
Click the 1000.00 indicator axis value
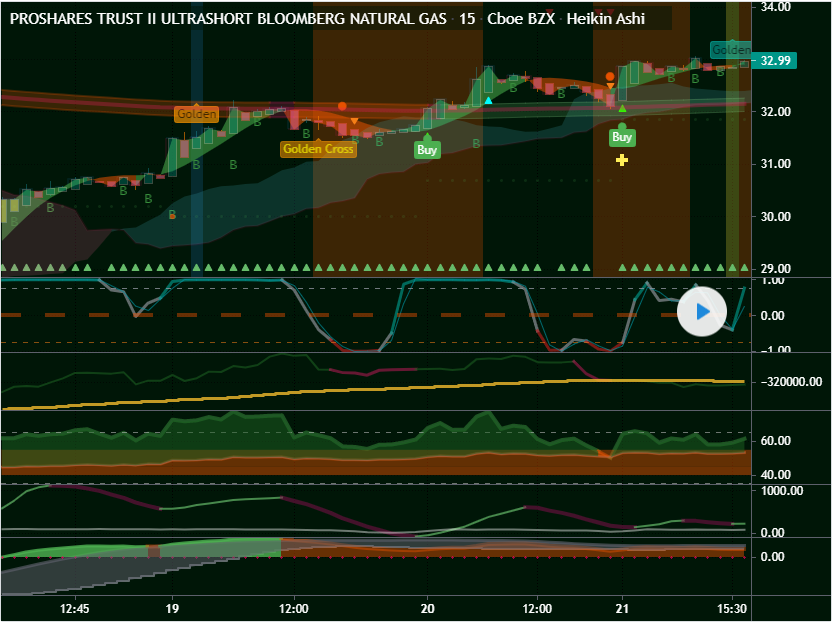[782, 491]
